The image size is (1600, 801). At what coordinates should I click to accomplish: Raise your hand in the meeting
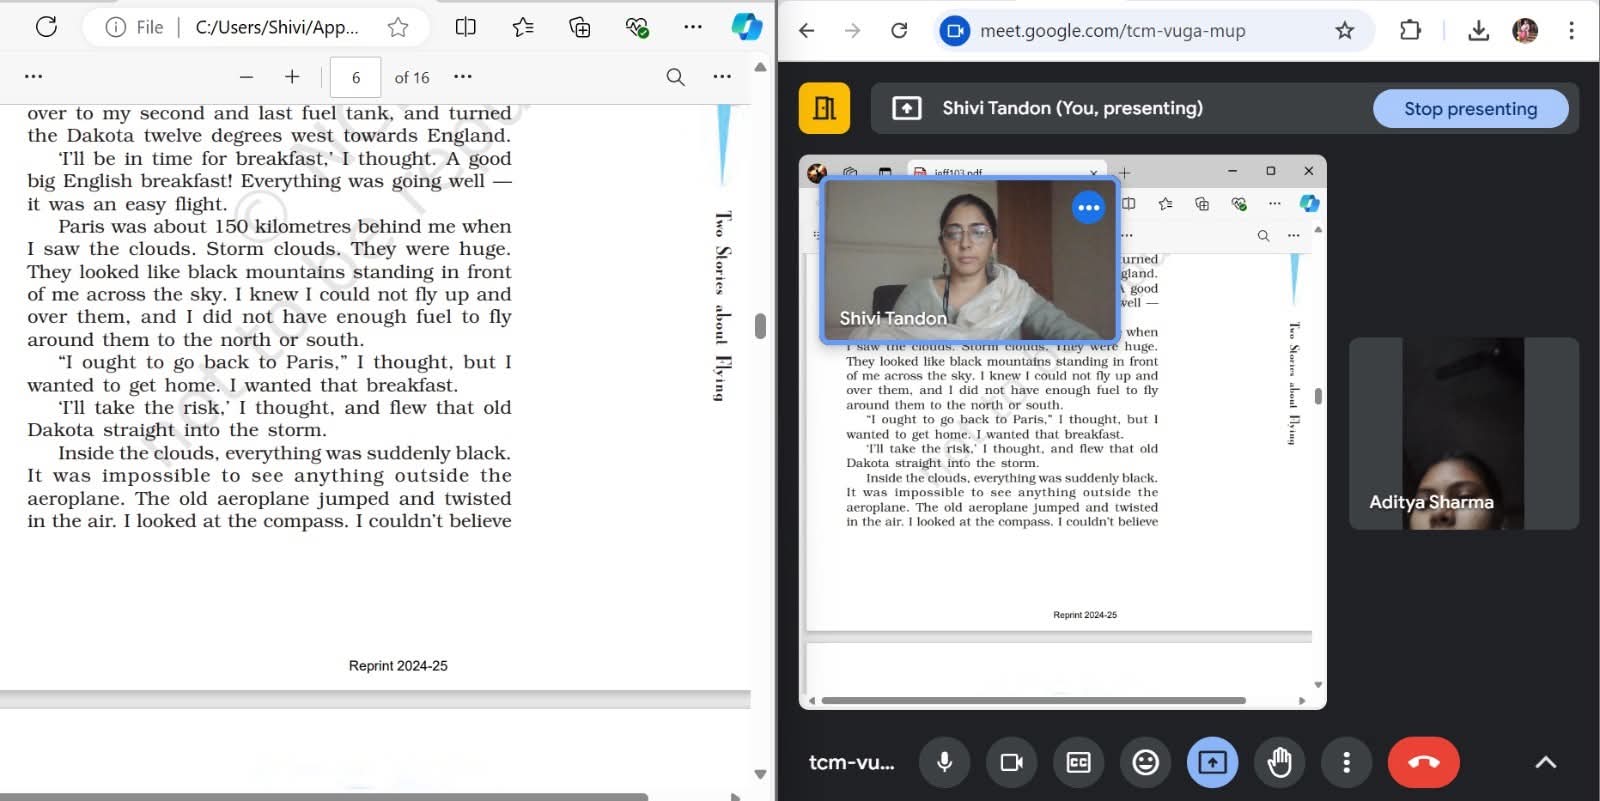click(x=1279, y=763)
